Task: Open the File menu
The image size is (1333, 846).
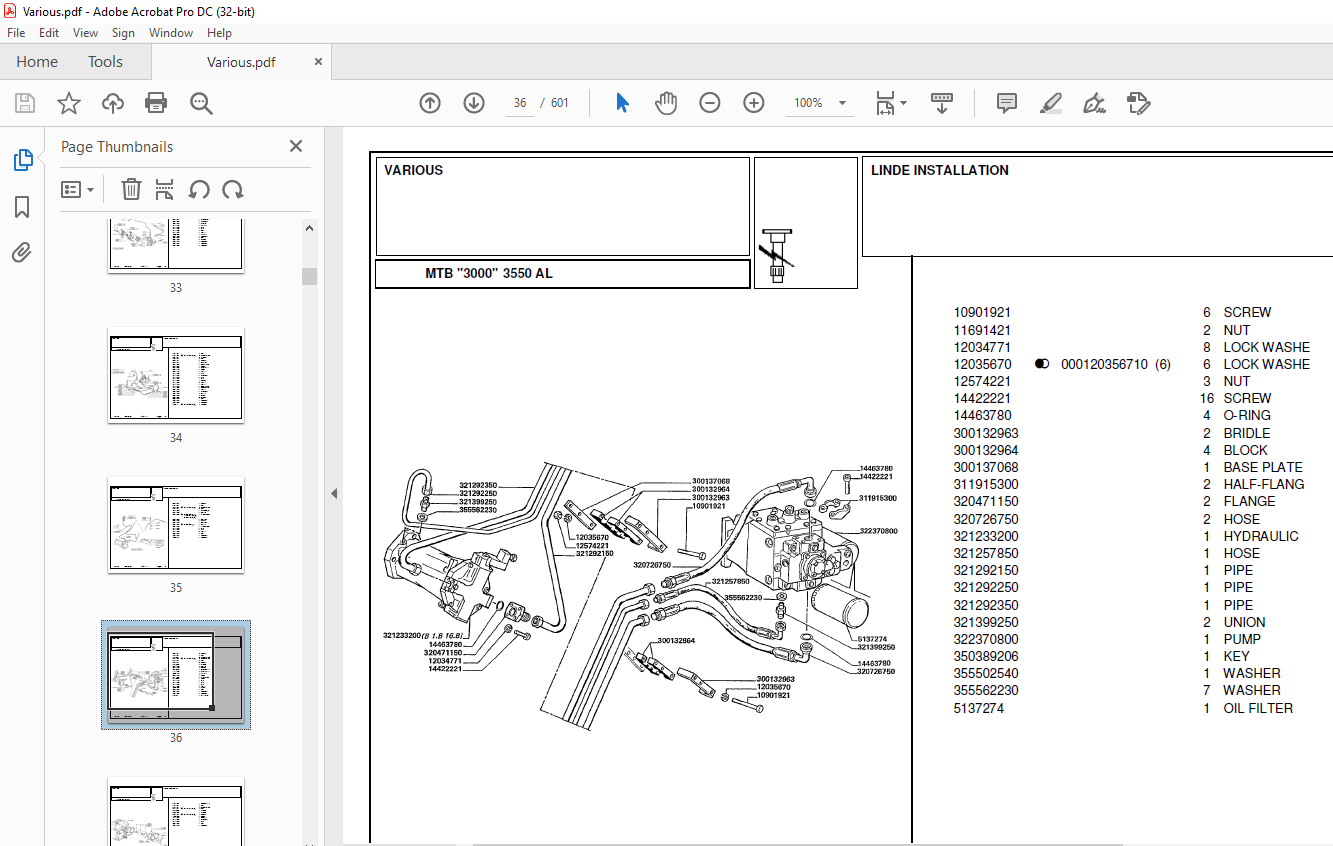Action: click(16, 33)
